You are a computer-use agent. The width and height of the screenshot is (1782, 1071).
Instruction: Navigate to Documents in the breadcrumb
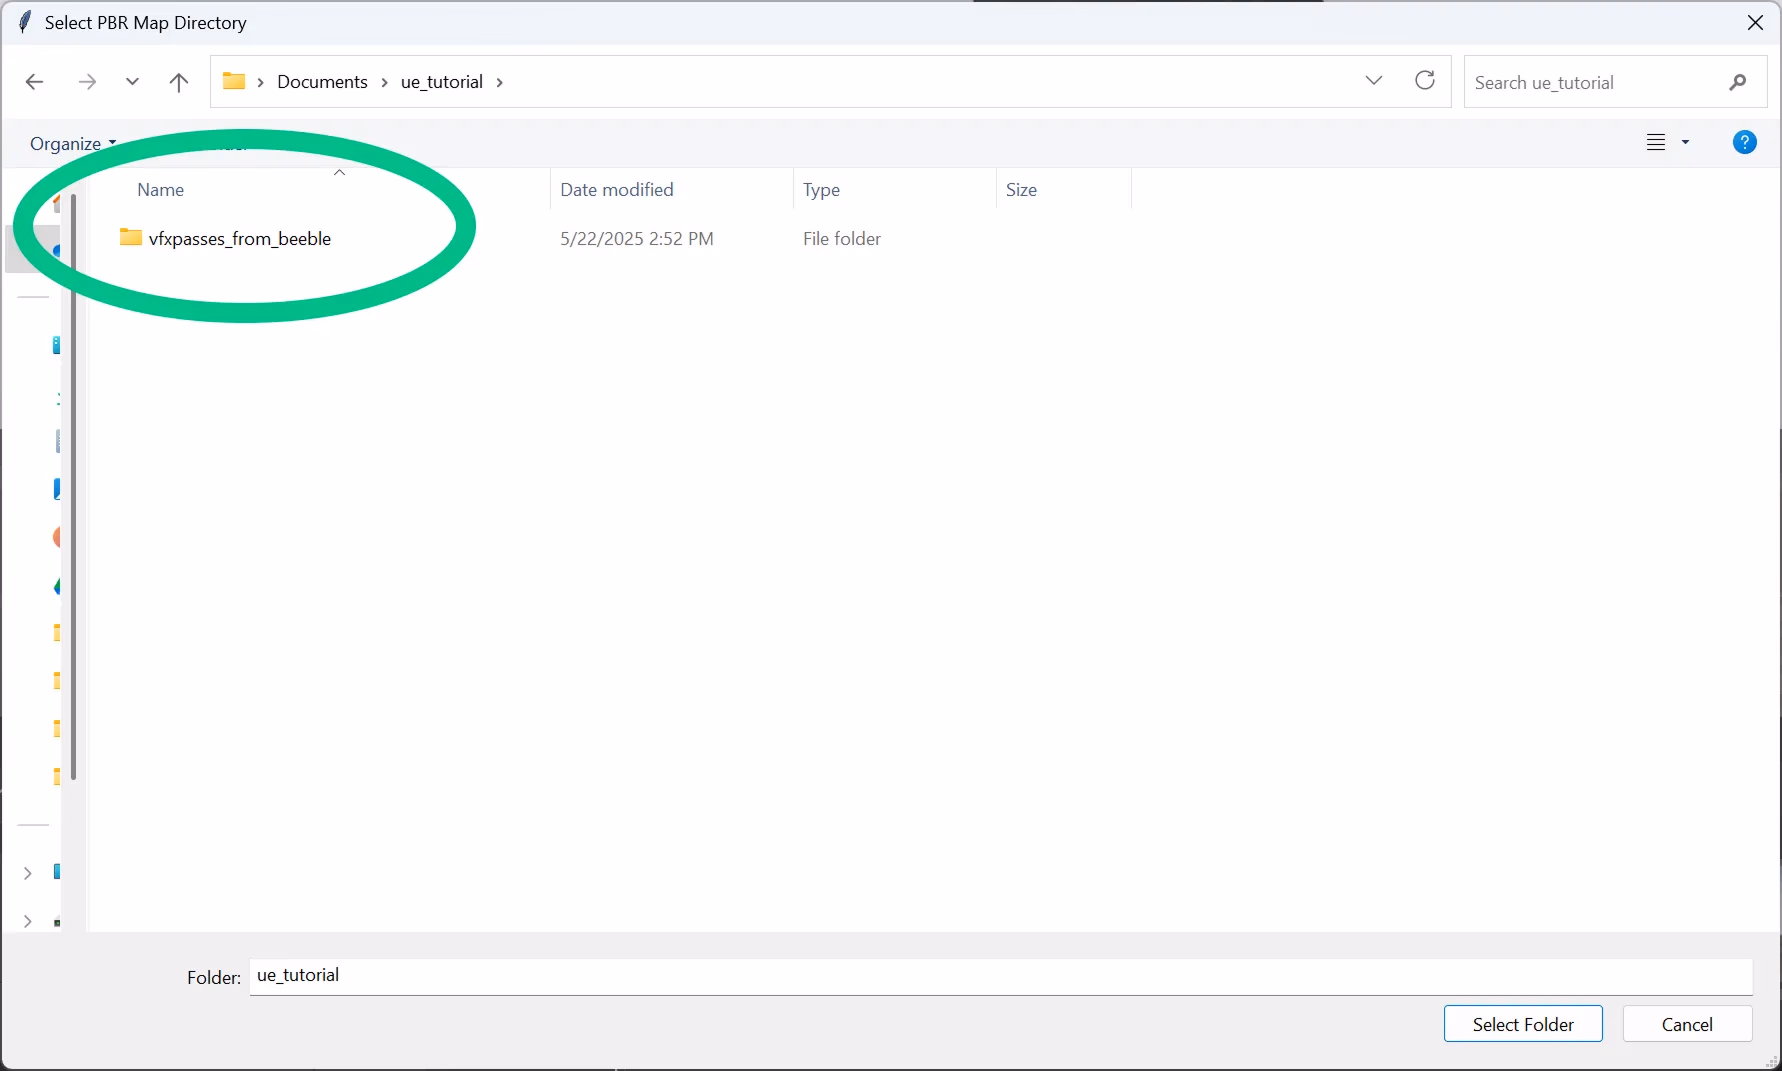click(x=322, y=82)
